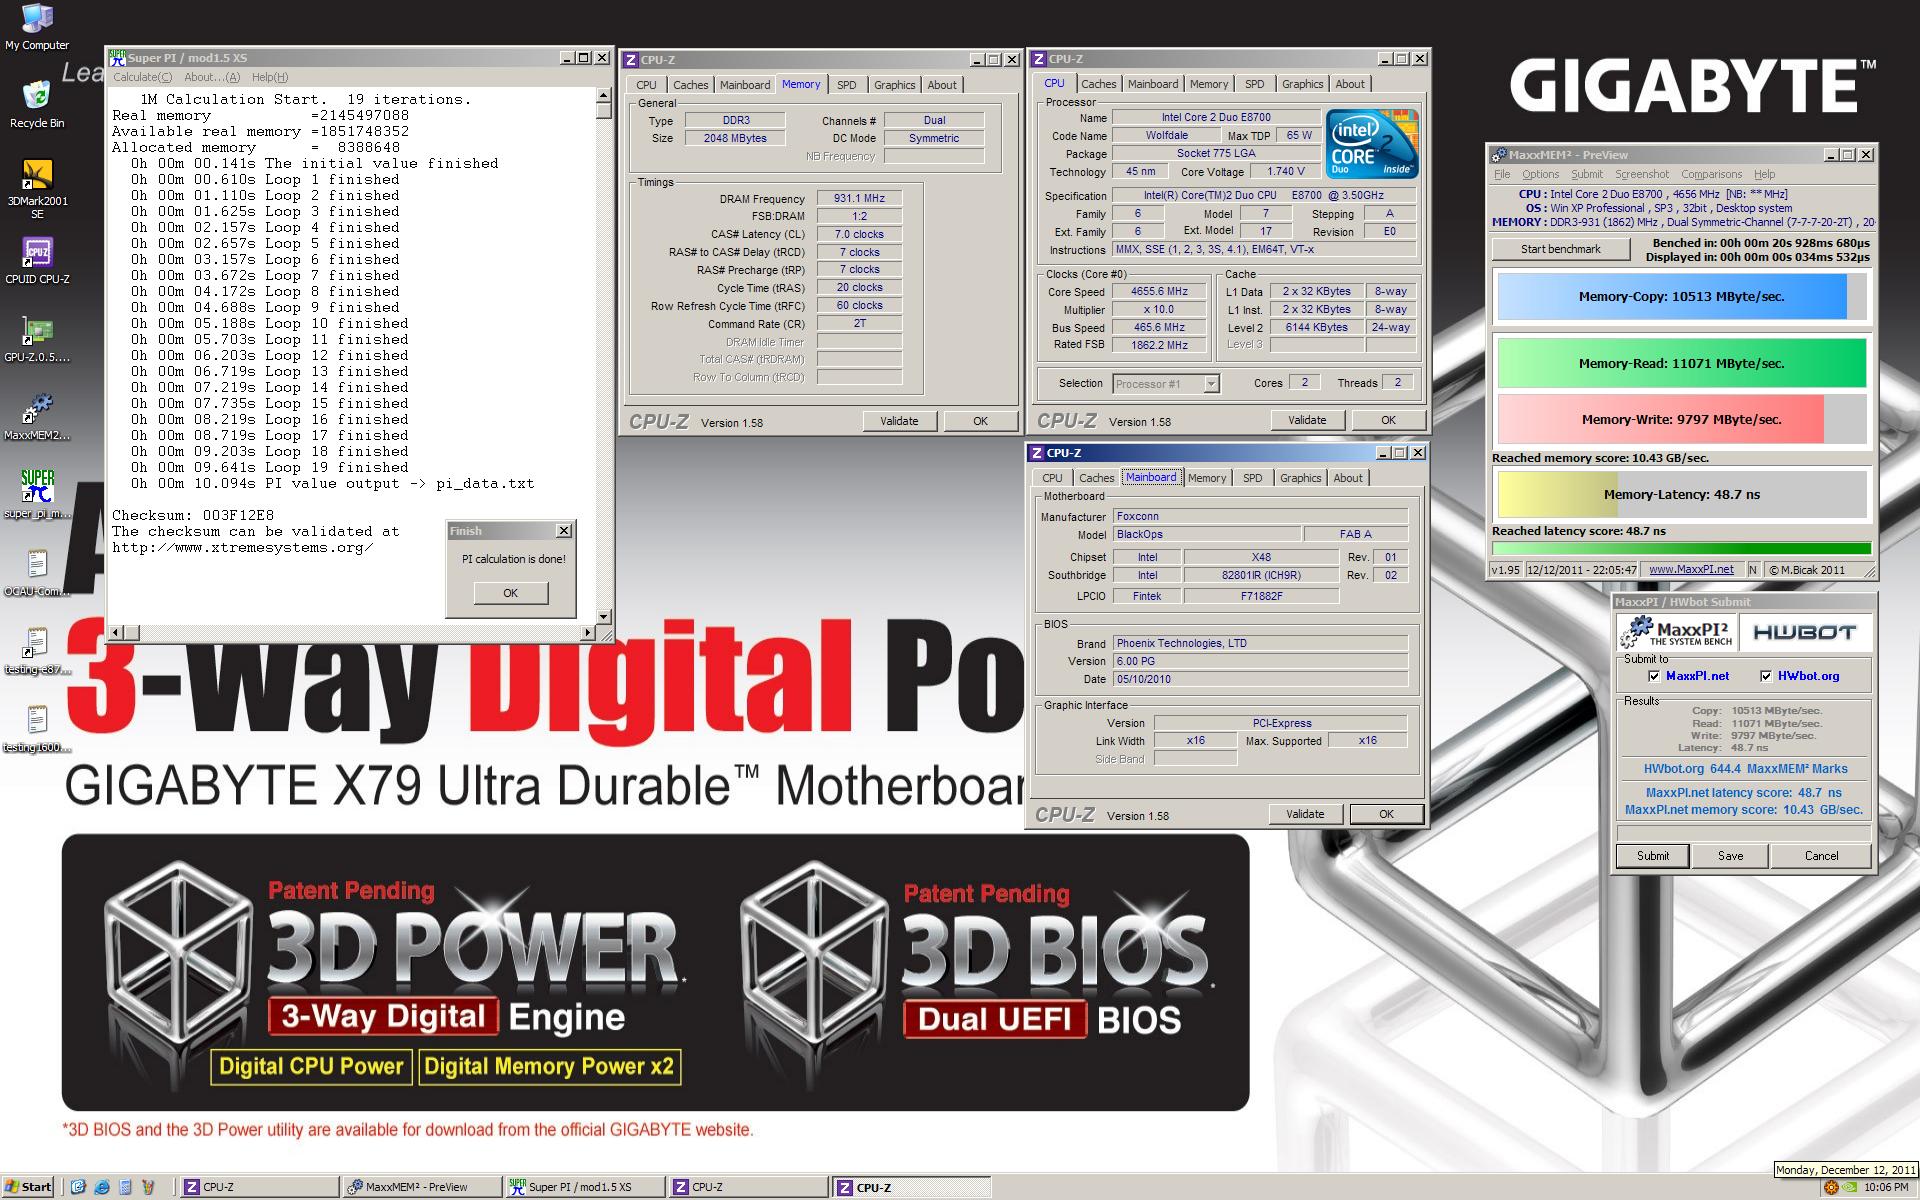1920x1200 pixels.
Task: Open About tab in CPU-Z Mainboard window
Action: [x=1347, y=478]
